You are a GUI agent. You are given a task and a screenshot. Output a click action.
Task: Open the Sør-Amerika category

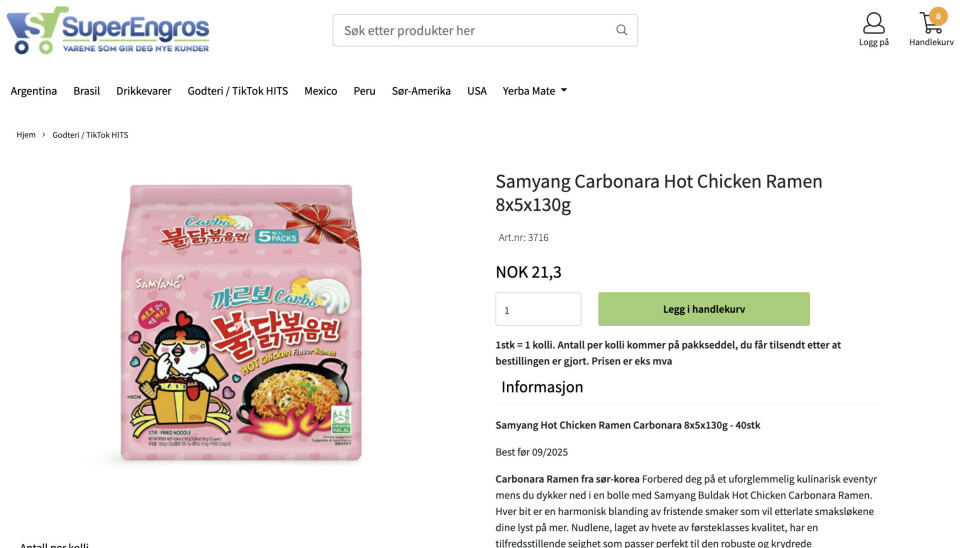[x=421, y=91]
